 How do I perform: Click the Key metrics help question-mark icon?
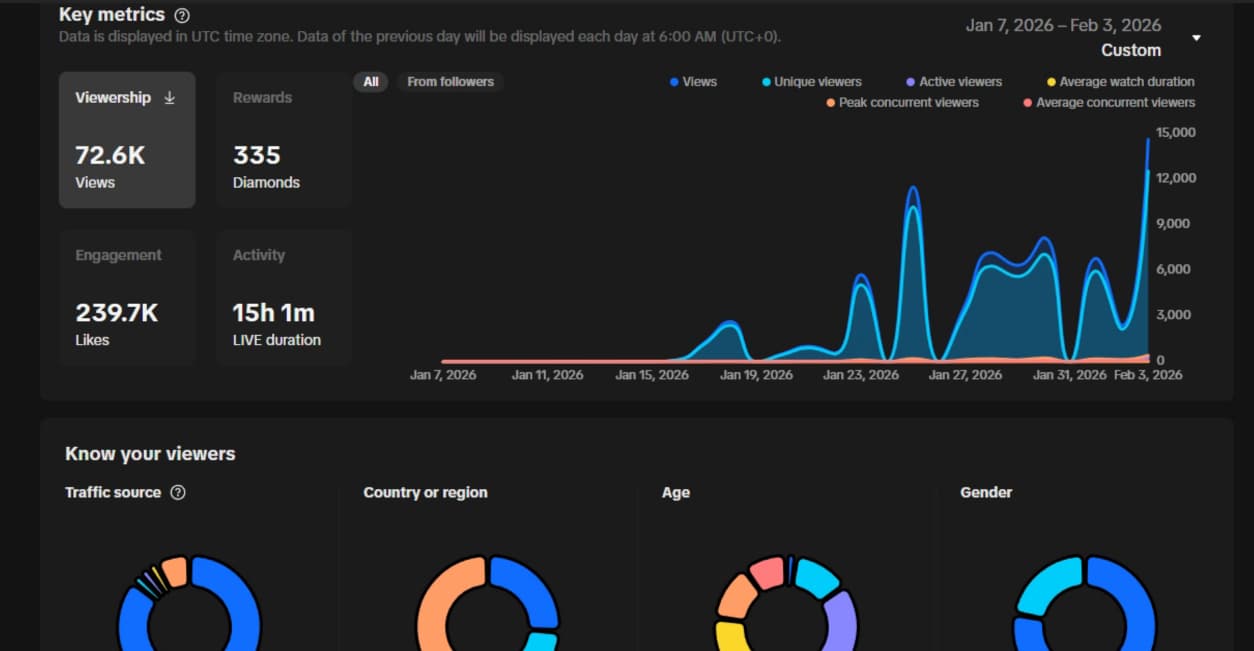(x=182, y=16)
